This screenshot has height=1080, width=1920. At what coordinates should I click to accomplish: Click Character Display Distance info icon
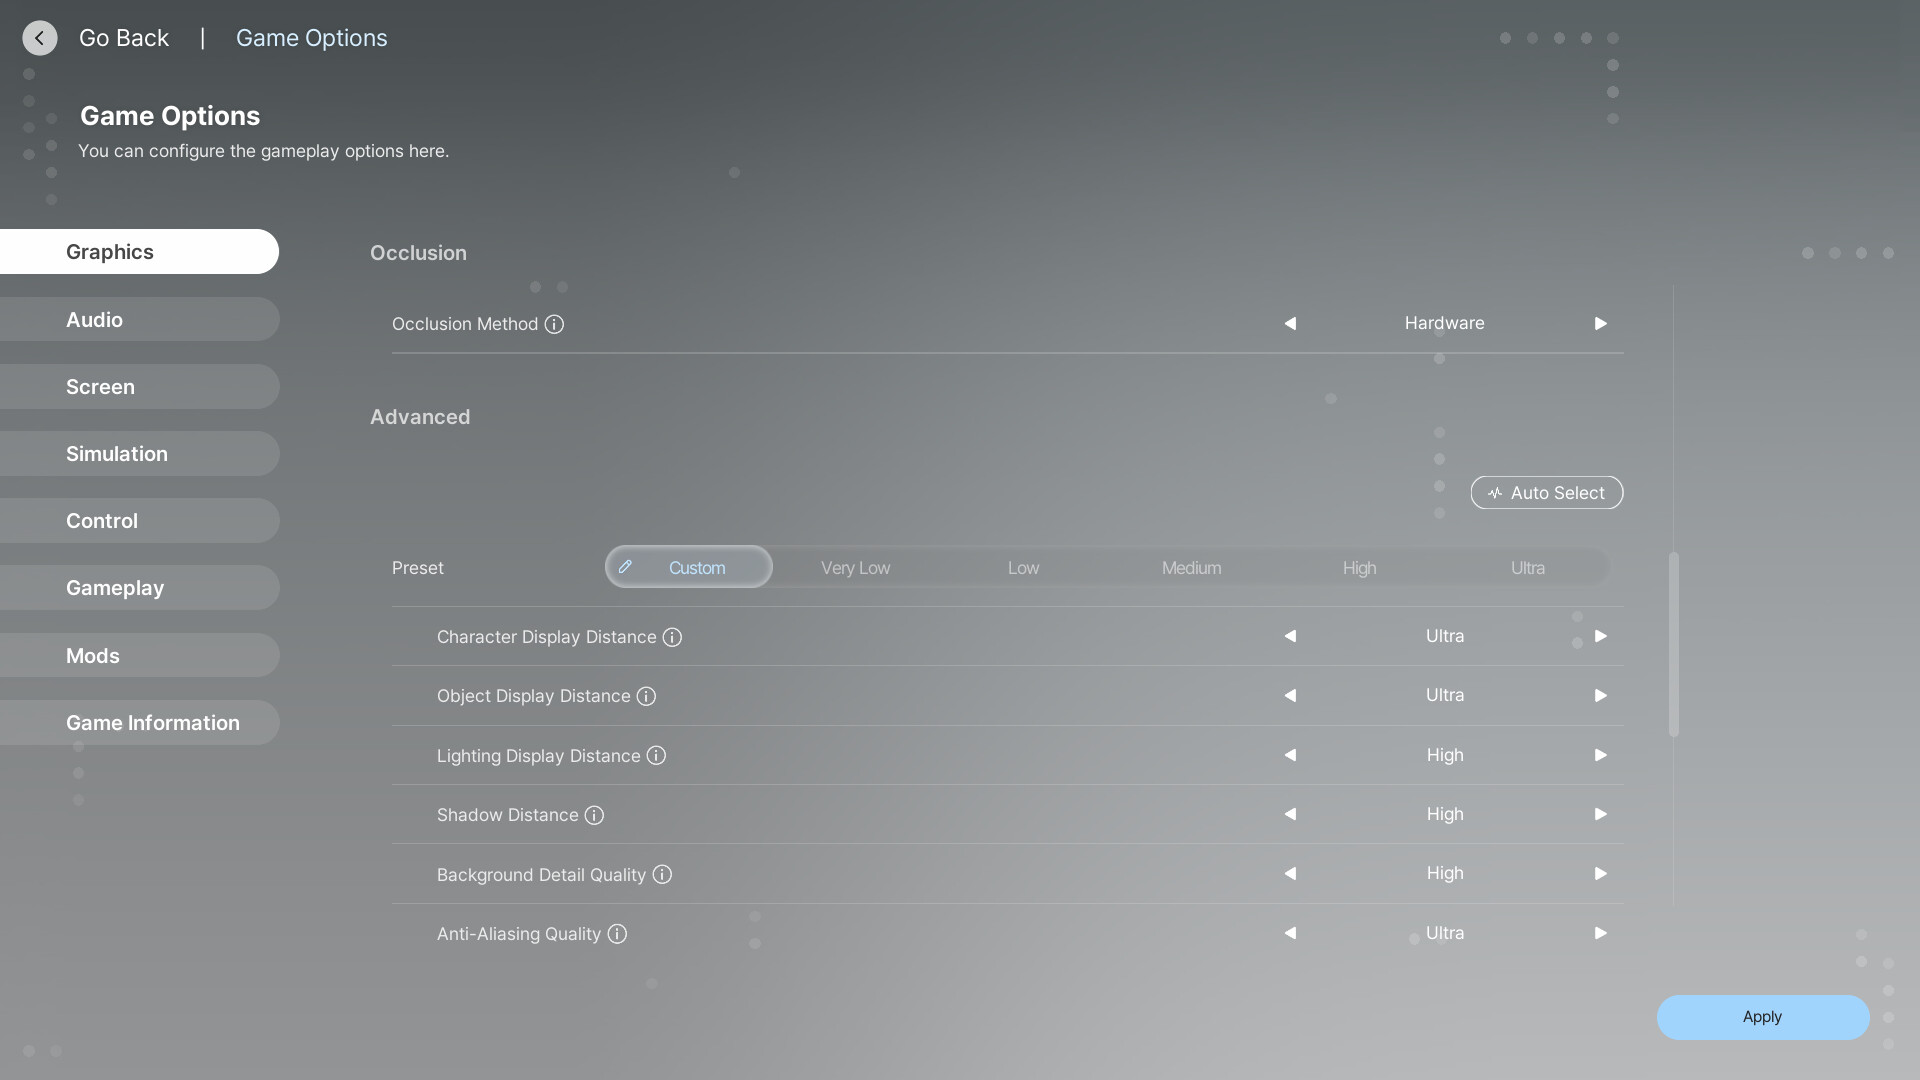(x=672, y=637)
